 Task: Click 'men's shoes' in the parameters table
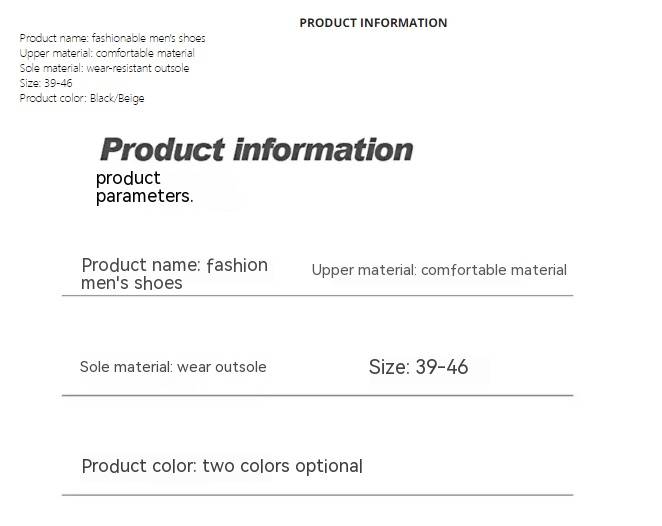point(132,283)
